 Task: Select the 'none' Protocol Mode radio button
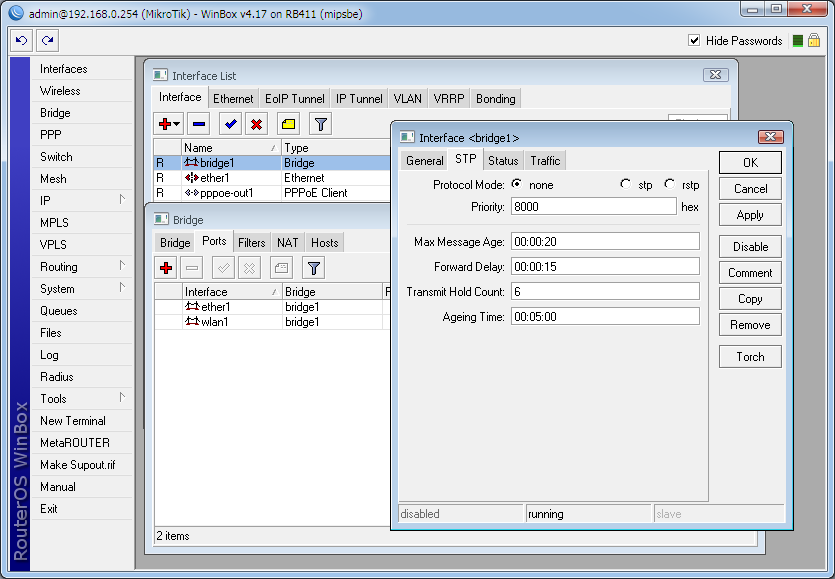tap(517, 184)
